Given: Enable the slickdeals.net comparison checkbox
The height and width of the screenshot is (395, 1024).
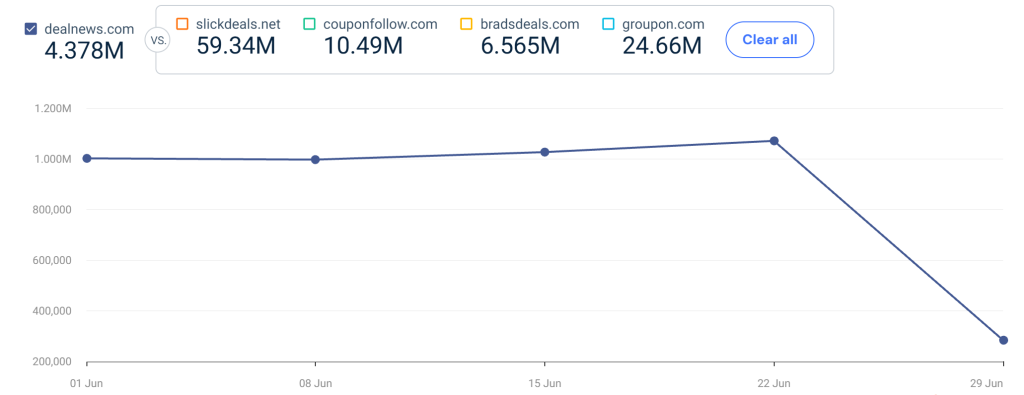Looking at the screenshot, I should click(x=182, y=25).
